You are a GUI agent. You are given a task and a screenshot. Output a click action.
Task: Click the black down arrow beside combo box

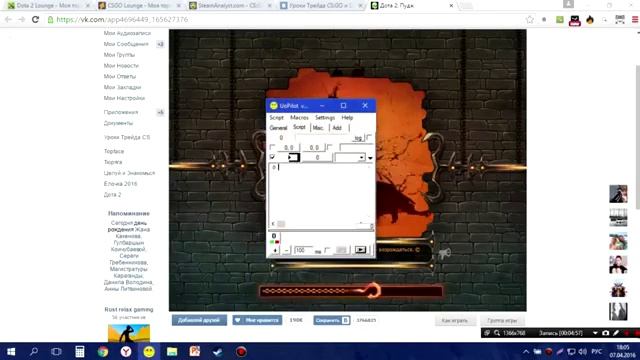point(370,158)
